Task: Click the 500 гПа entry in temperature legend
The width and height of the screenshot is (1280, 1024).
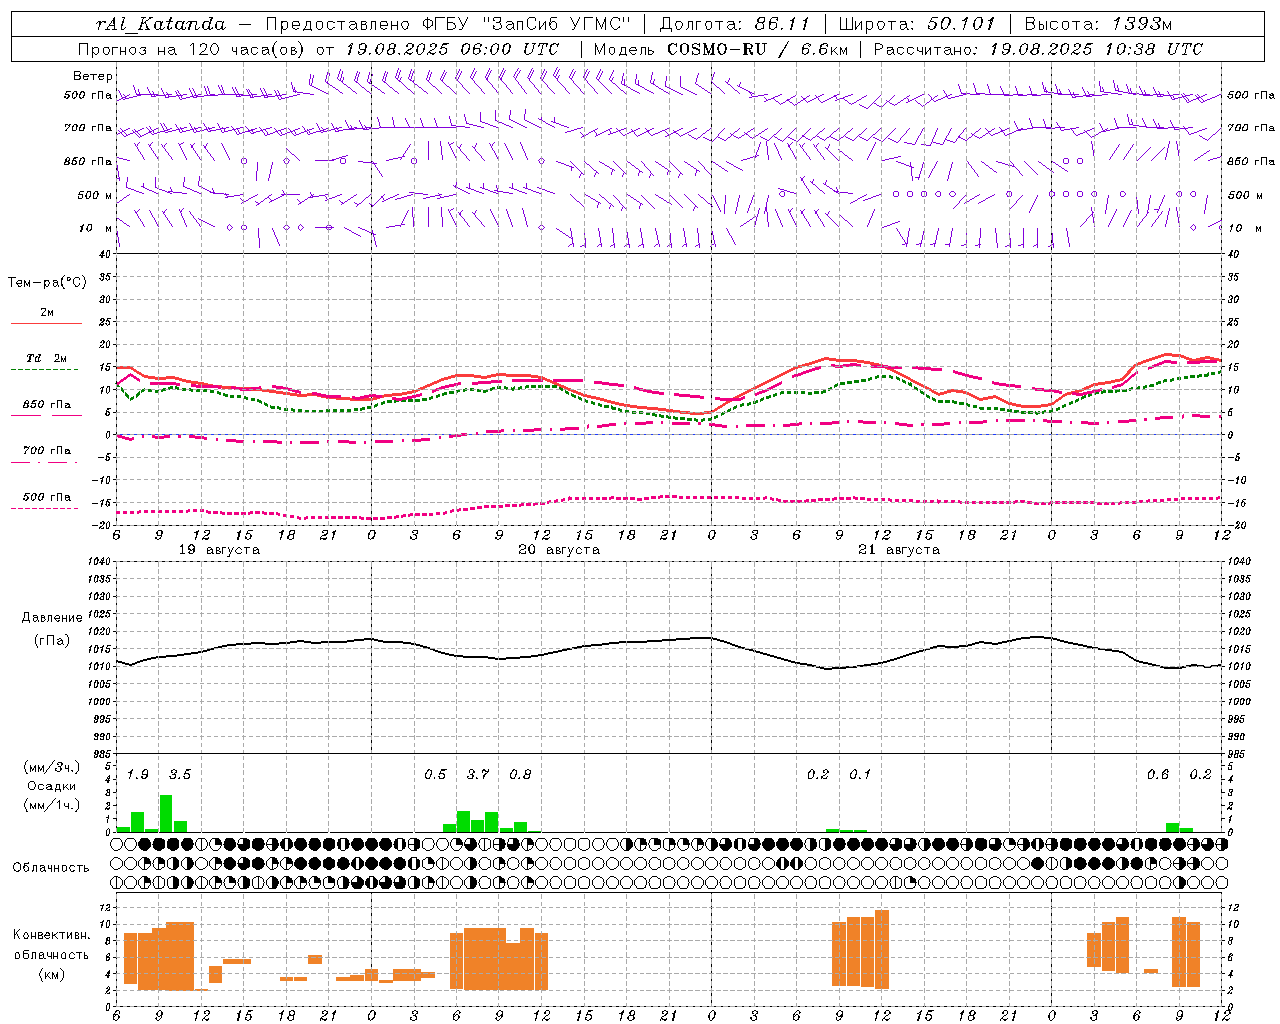Action: click(46, 497)
